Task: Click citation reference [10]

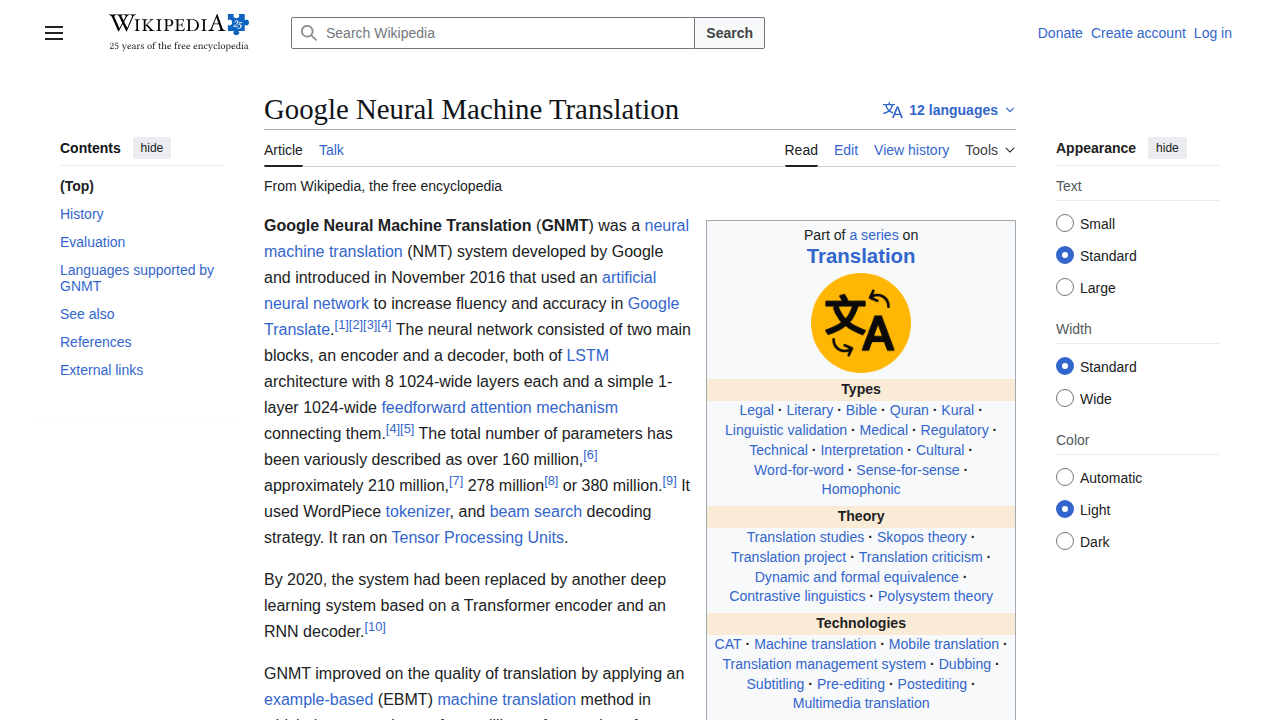Action: (375, 627)
